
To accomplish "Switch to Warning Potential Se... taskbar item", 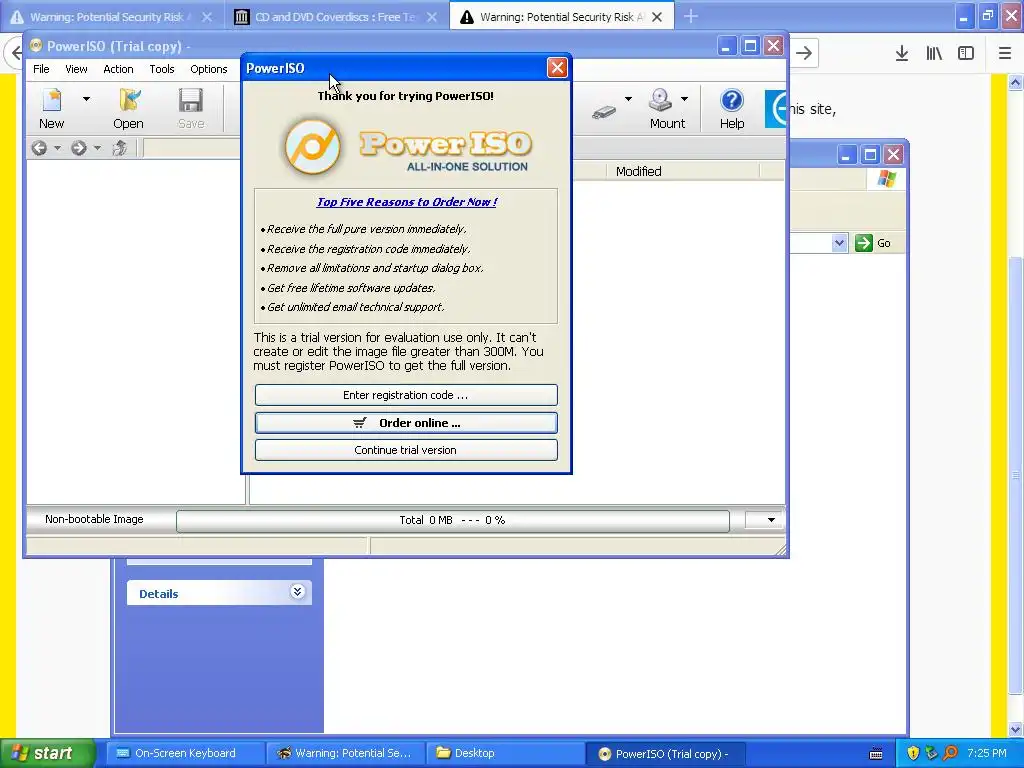I will [345, 753].
